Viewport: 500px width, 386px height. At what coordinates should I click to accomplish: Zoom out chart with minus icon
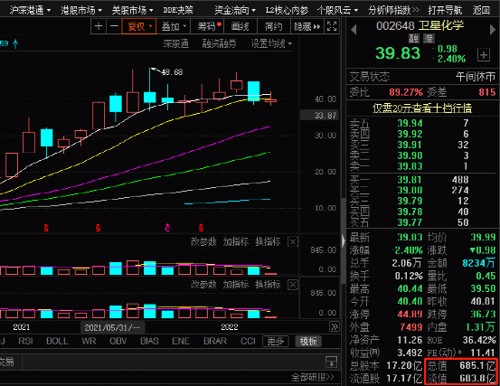click(114, 26)
